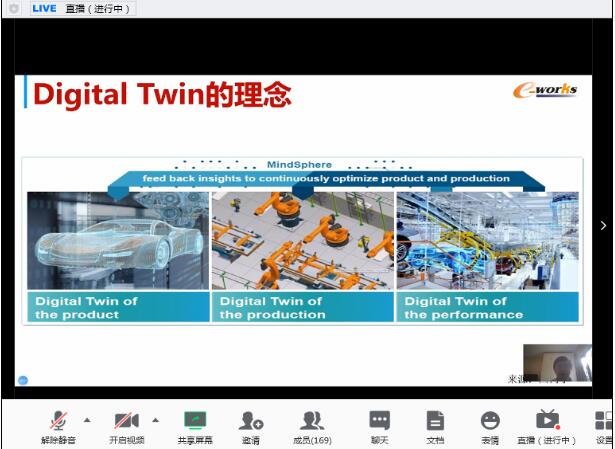Open the Invite (邀请) participants icon

pyautogui.click(x=250, y=422)
